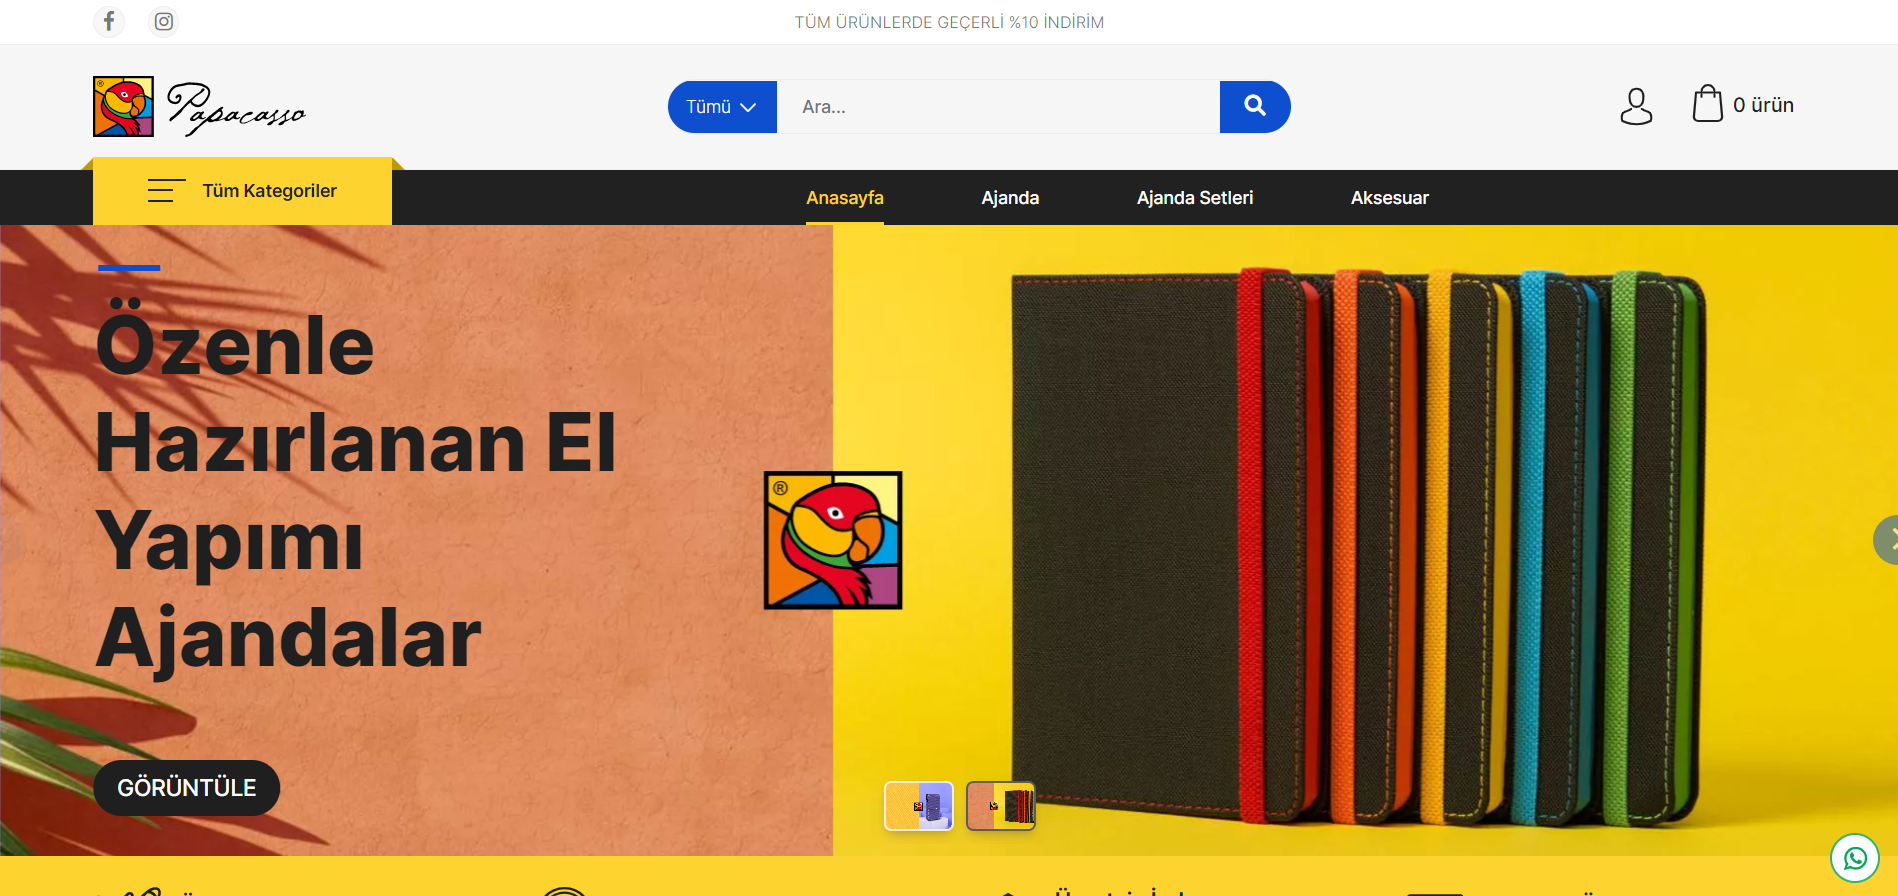The image size is (1898, 896).
Task: Advance slider with the next arrow
Action: pyautogui.click(x=1887, y=540)
